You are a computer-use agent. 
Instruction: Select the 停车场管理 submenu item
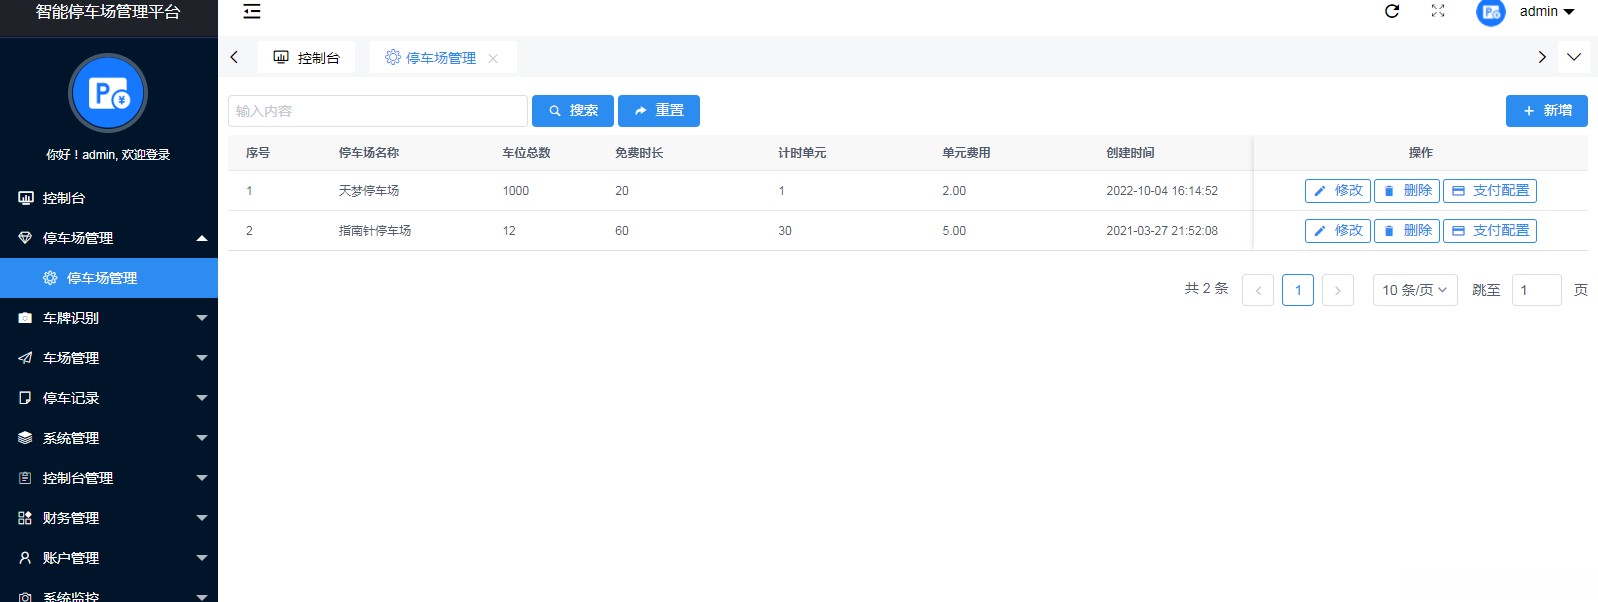point(109,278)
